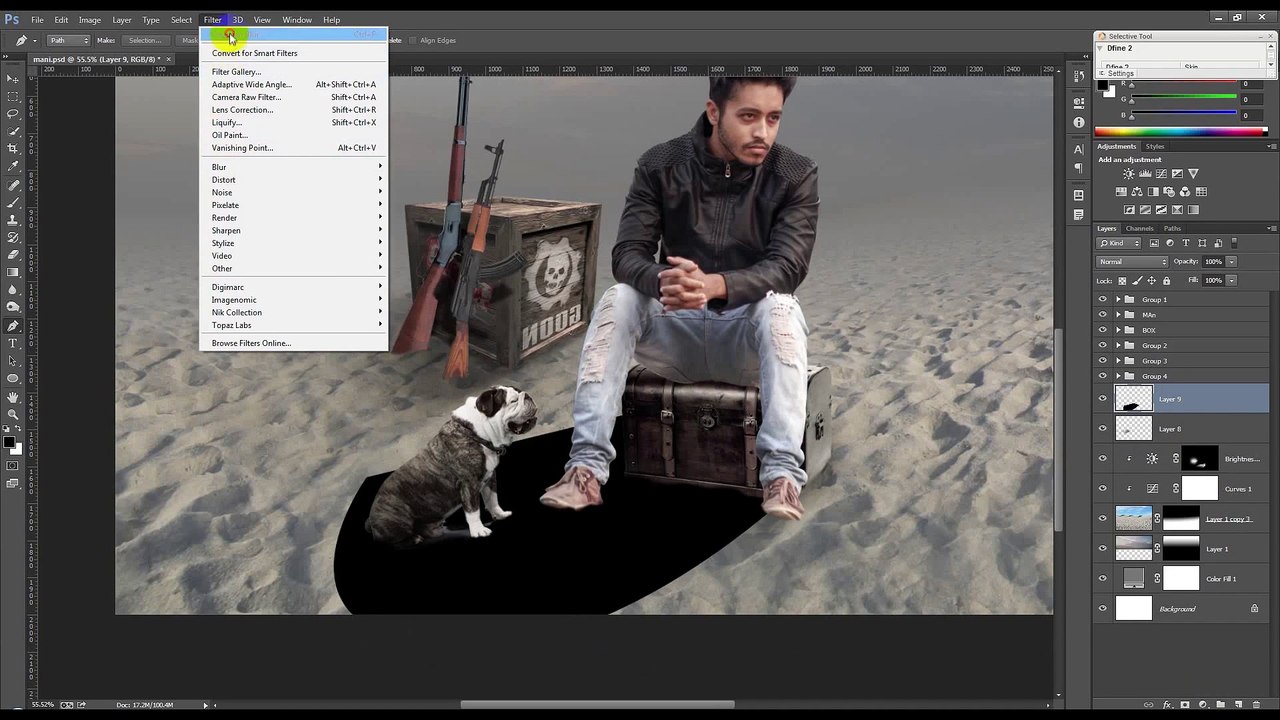
Task: Delete layer using the trash icon
Action: (1256, 705)
